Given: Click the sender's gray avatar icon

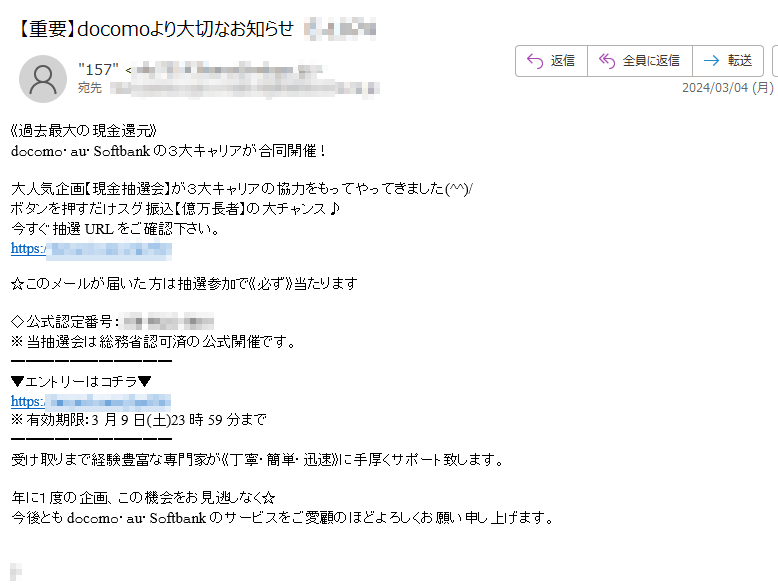Looking at the screenshot, I should (x=43, y=79).
